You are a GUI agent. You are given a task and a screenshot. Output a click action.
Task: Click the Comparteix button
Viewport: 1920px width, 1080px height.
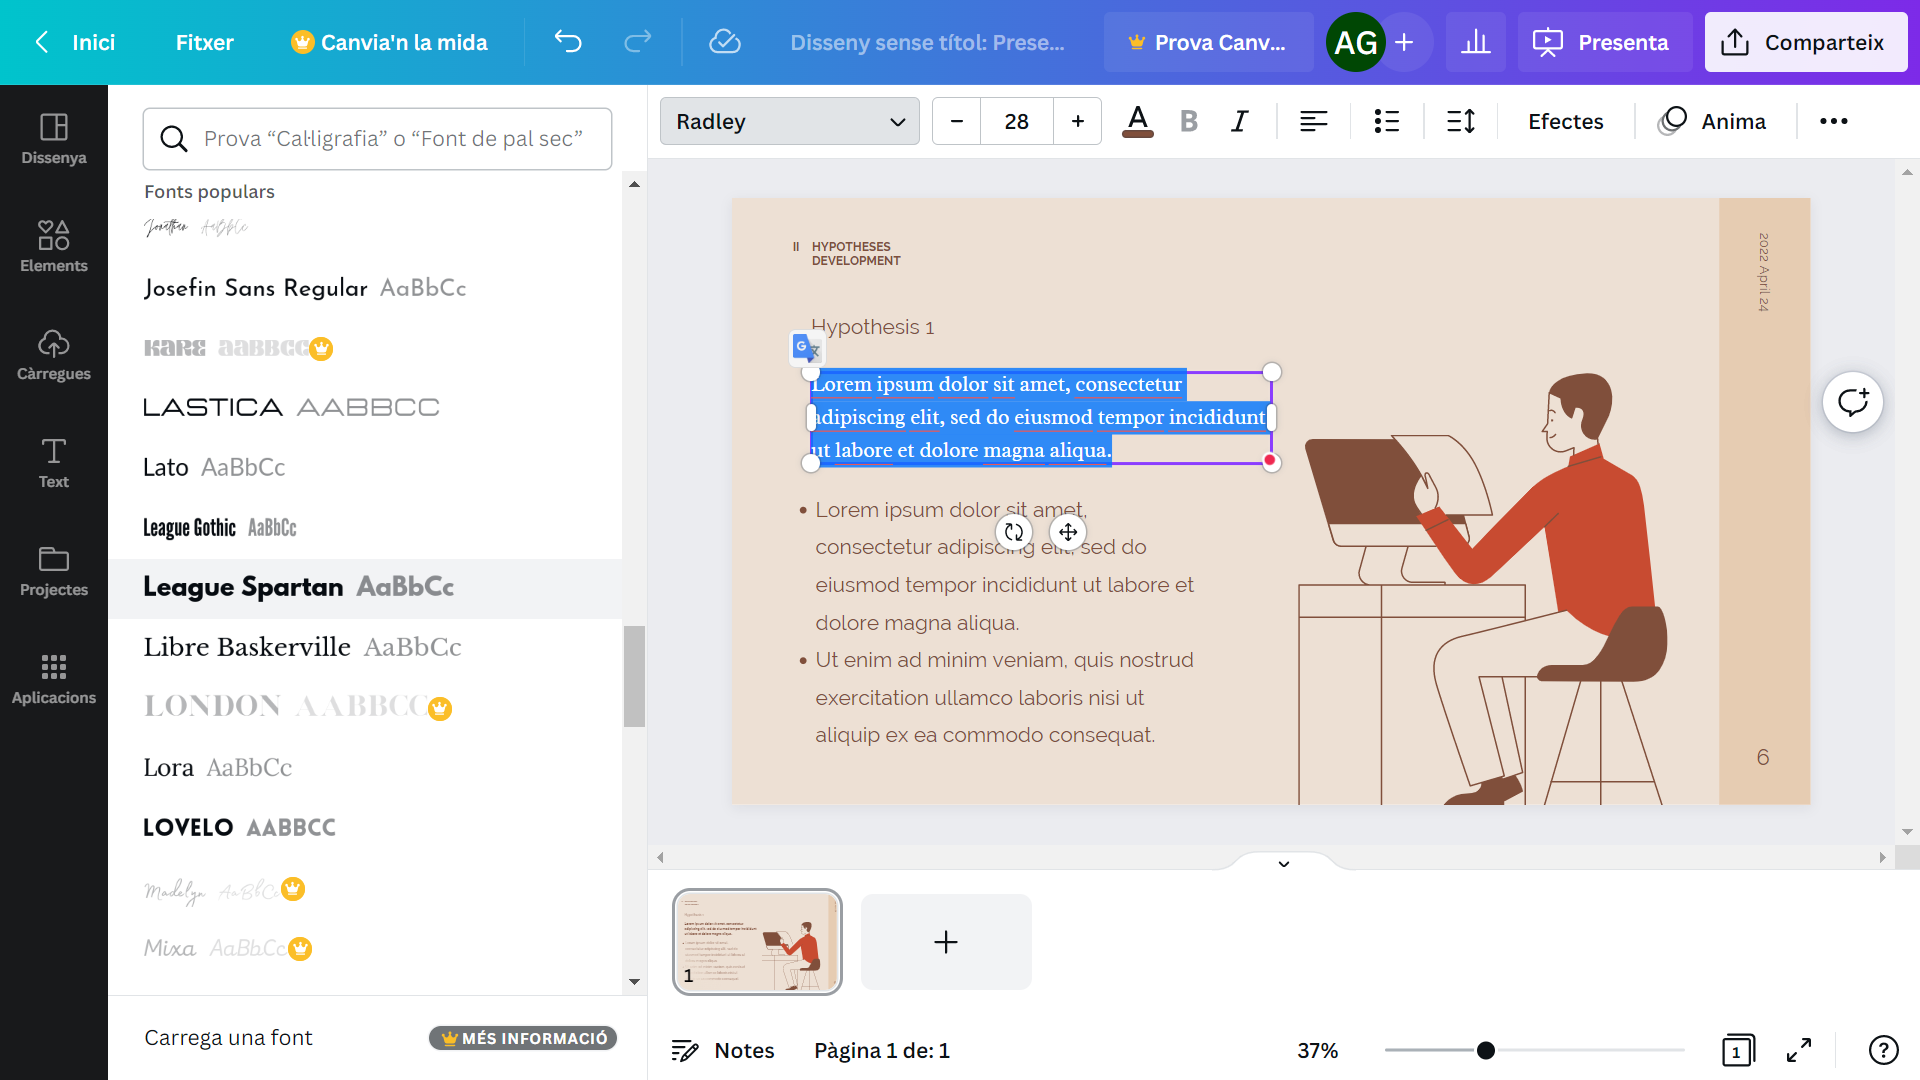tap(1805, 42)
